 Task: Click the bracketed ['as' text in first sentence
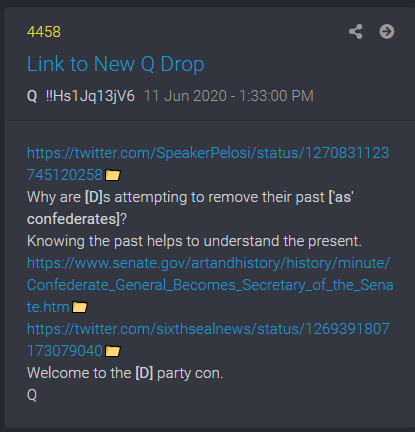[x=341, y=197]
